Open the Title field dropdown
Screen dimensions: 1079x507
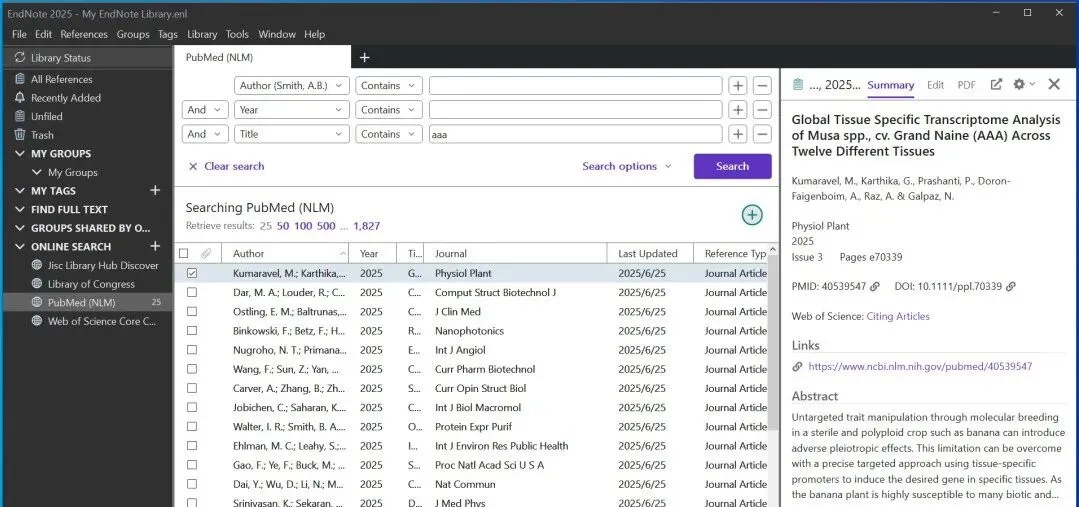click(x=292, y=134)
